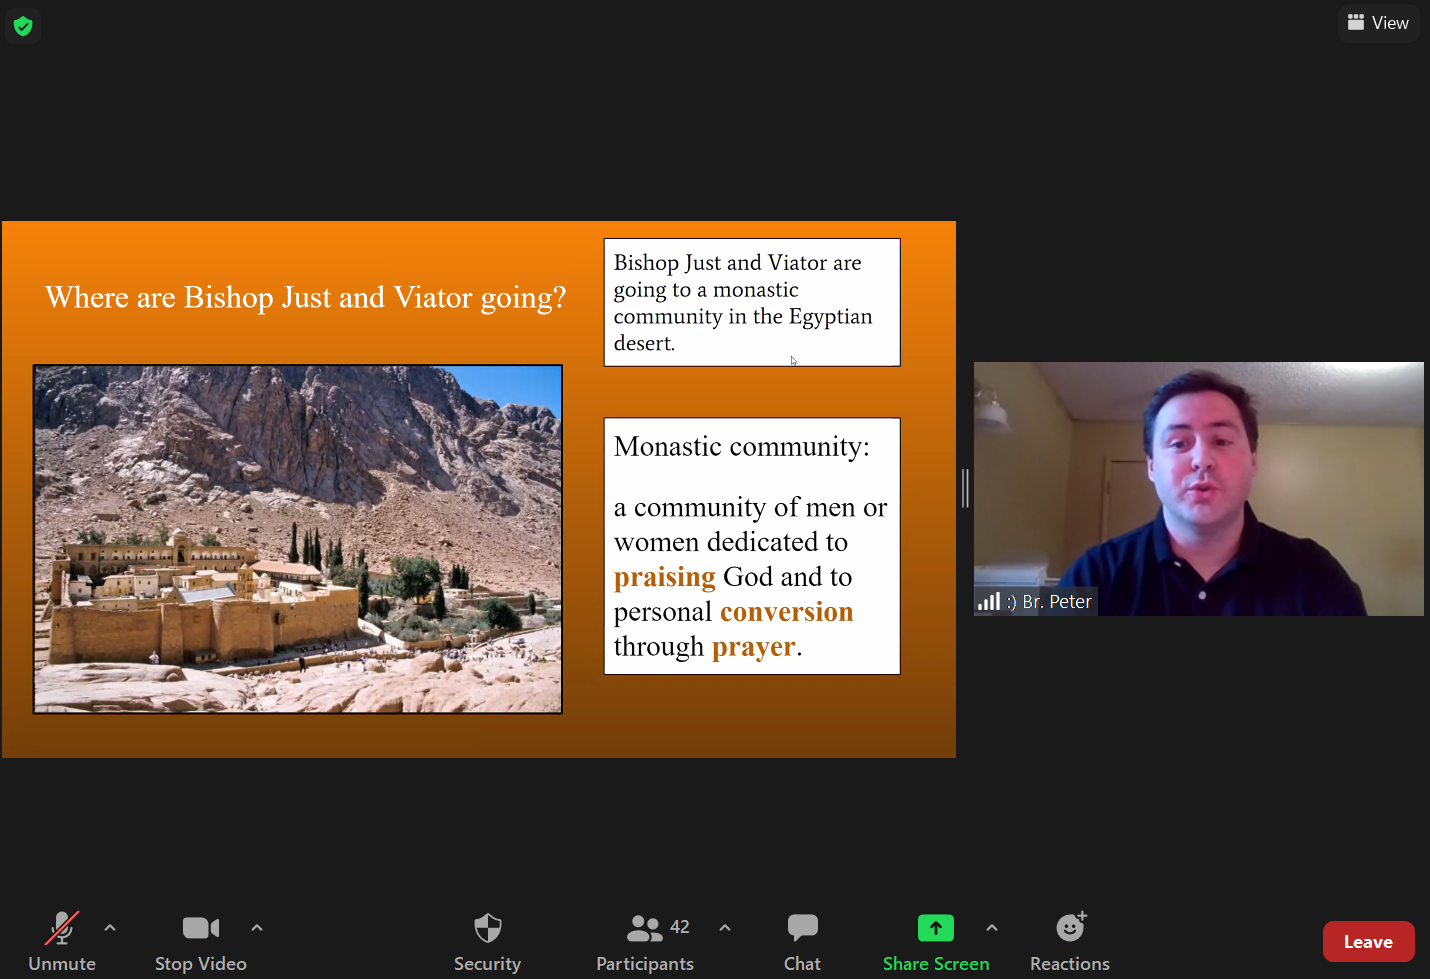The image size is (1430, 979).
Task: Expand video settings arrow next to Stop Video
Action: point(257,928)
